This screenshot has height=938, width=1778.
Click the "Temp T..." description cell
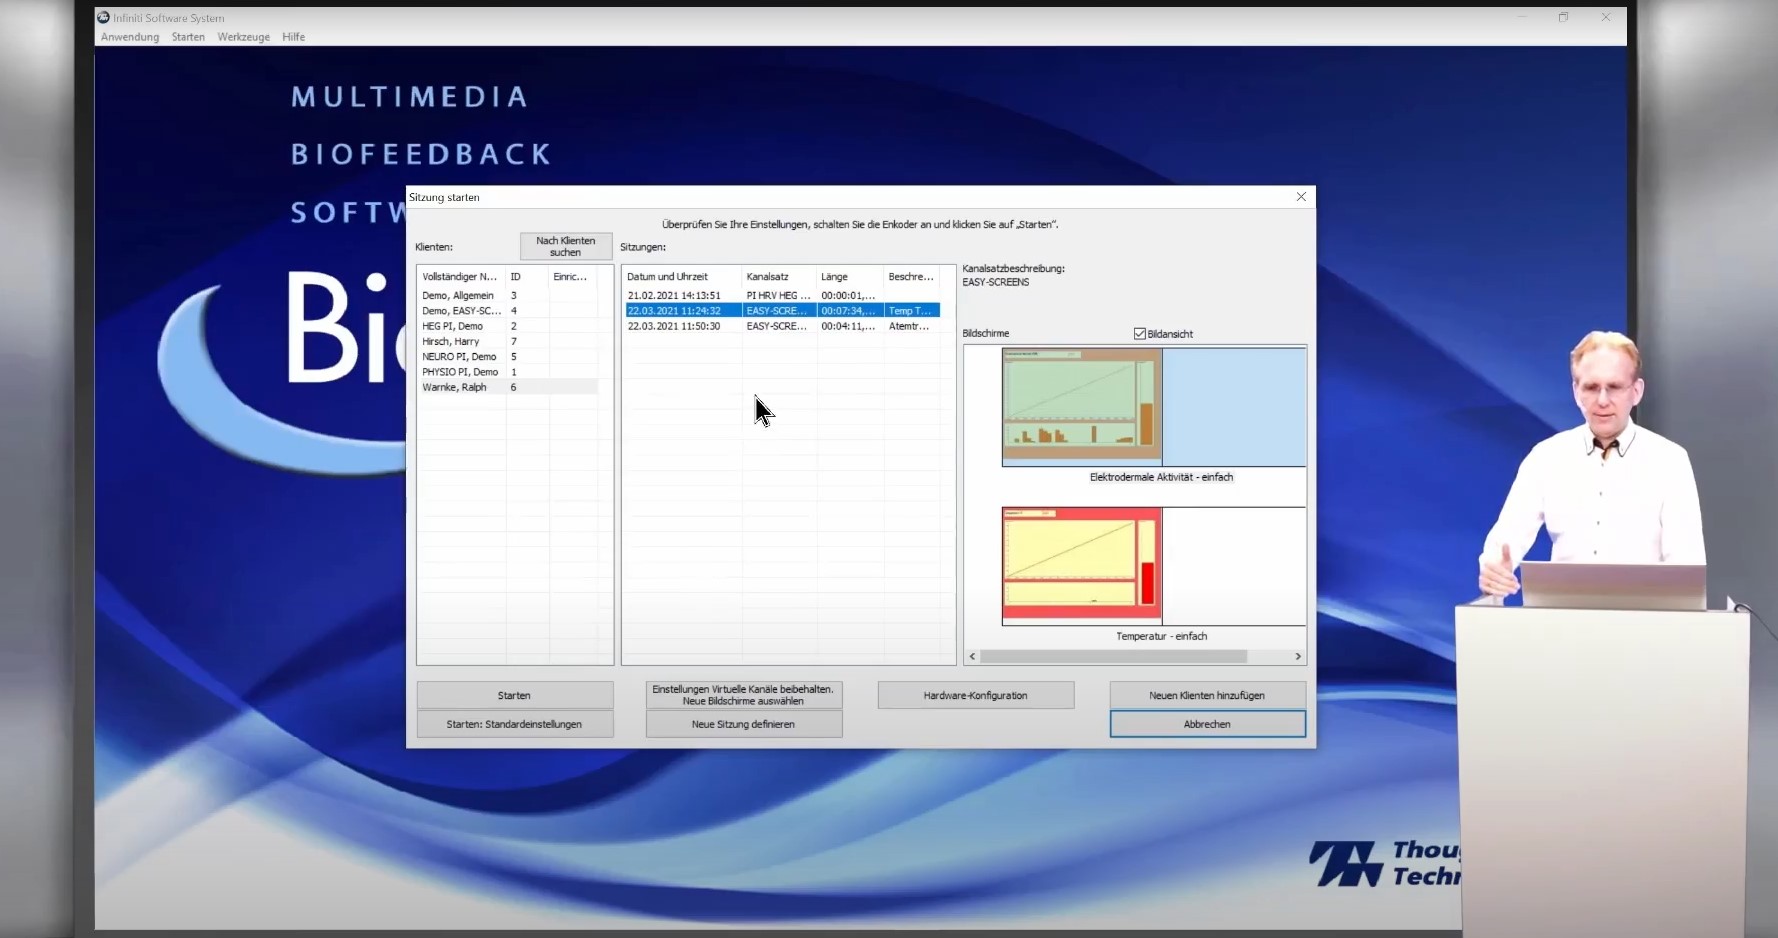tap(910, 311)
